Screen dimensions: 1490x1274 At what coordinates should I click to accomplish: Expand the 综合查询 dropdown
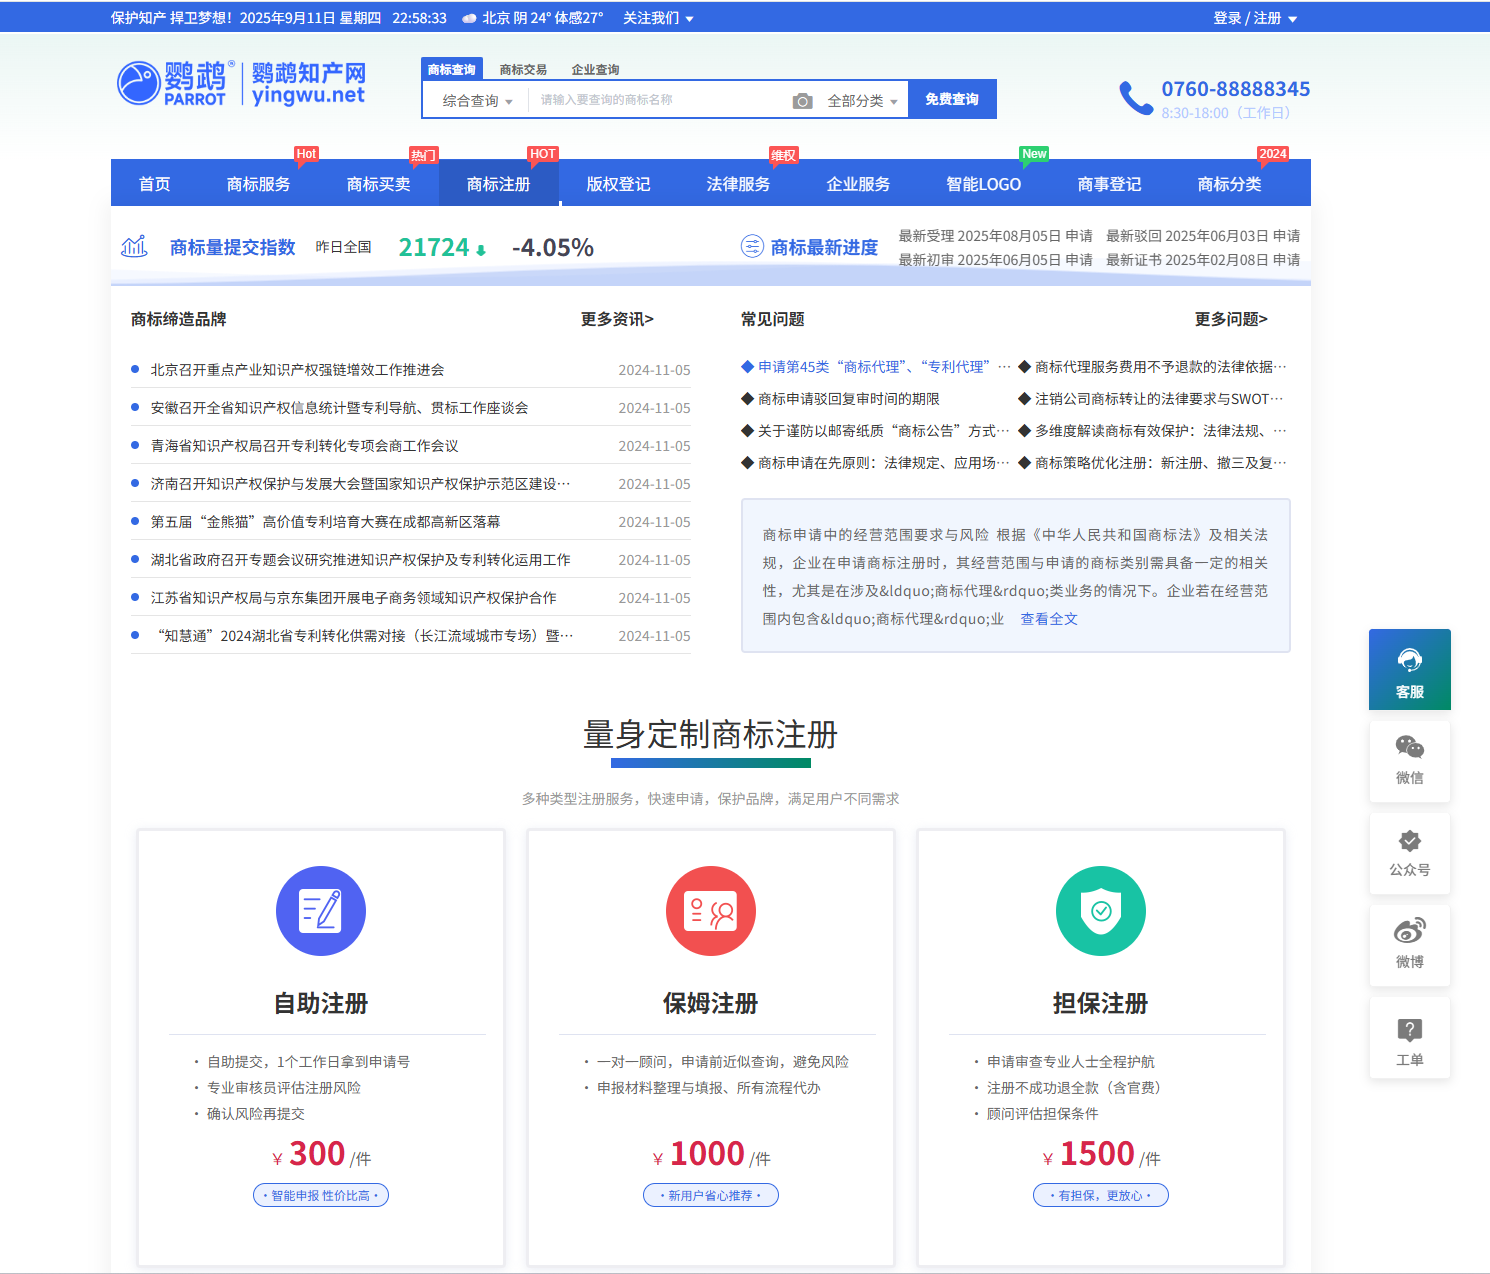[x=477, y=101]
